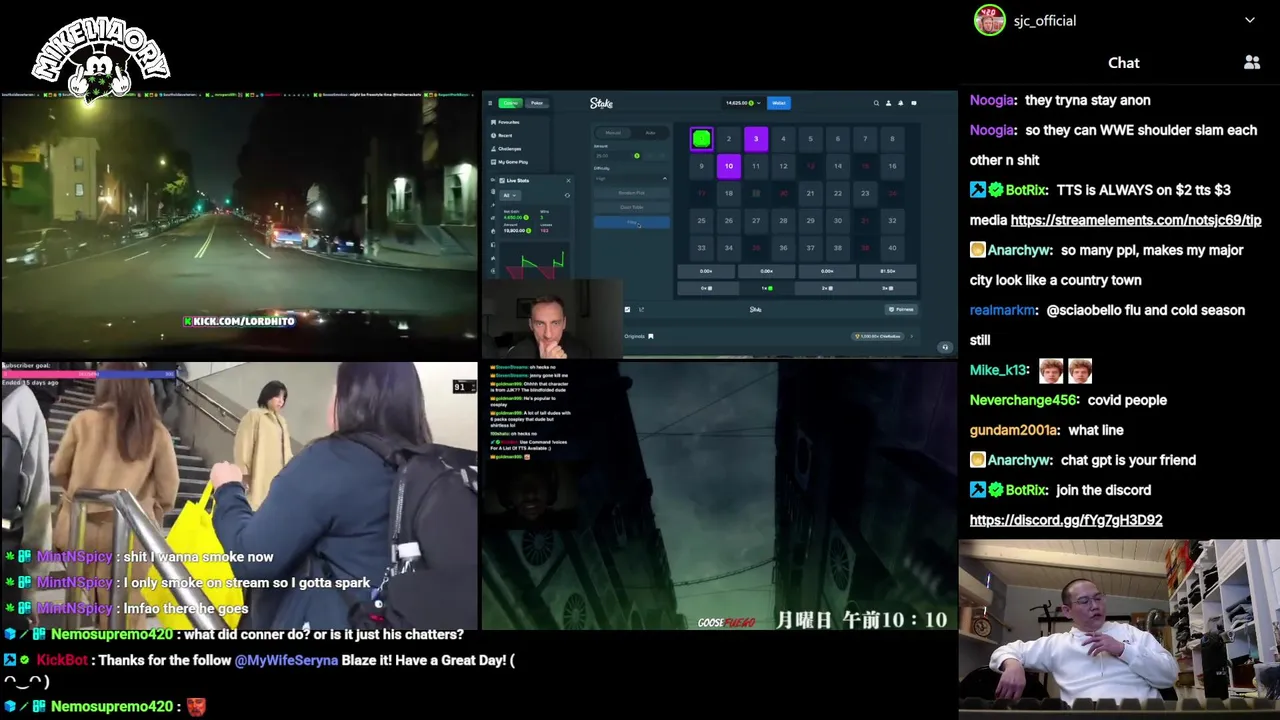Switch to the Casino tab
The height and width of the screenshot is (720, 1280).
point(510,103)
